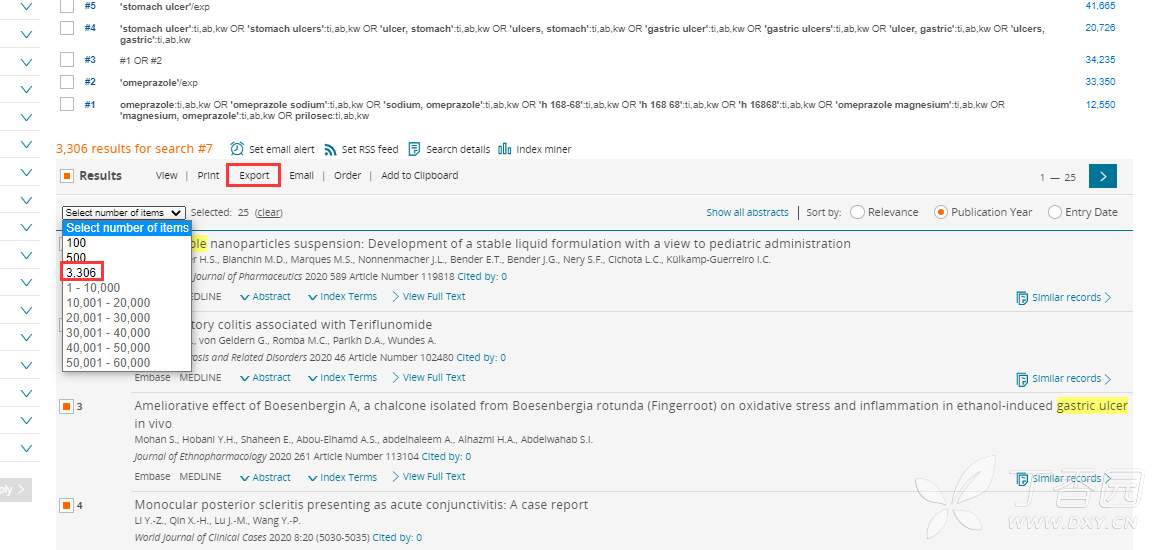Deselect result number 3 checkbox

[x=67, y=406]
